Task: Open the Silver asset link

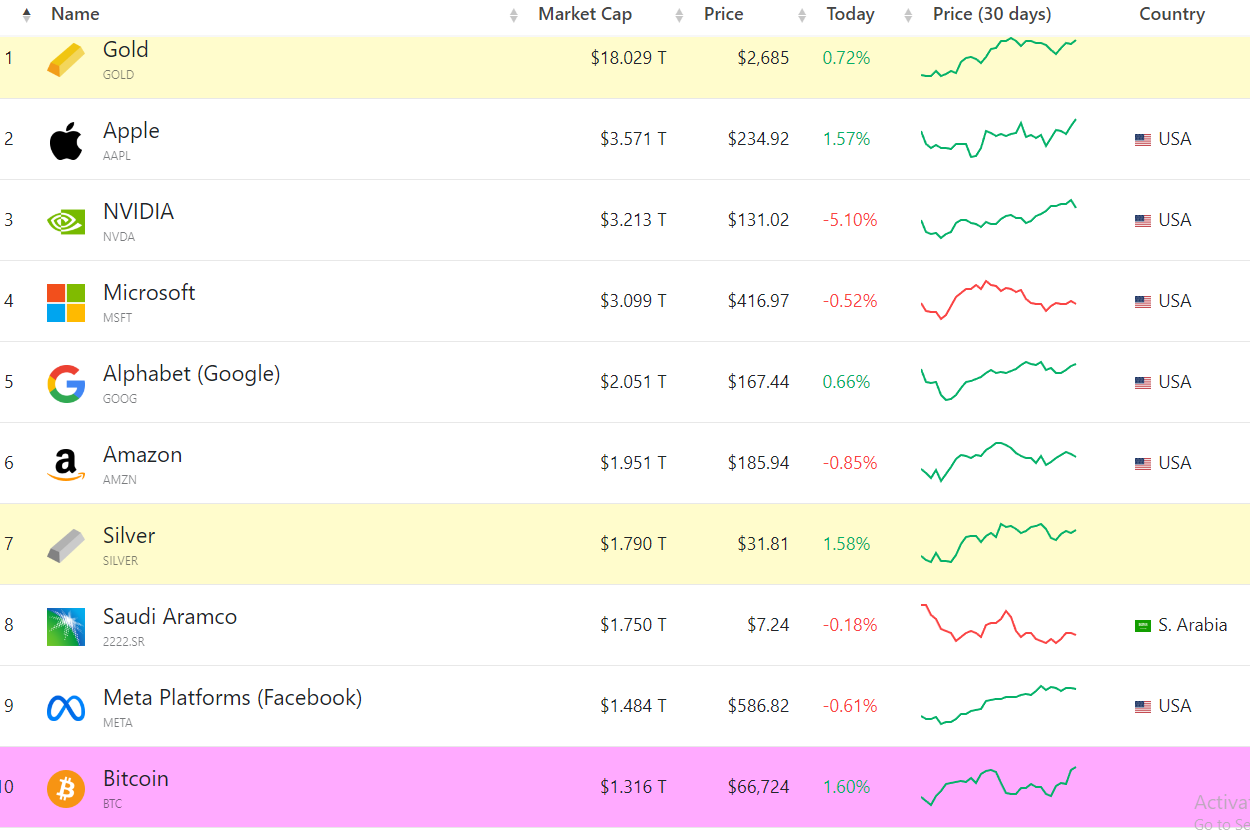Action: pyautogui.click(x=129, y=536)
